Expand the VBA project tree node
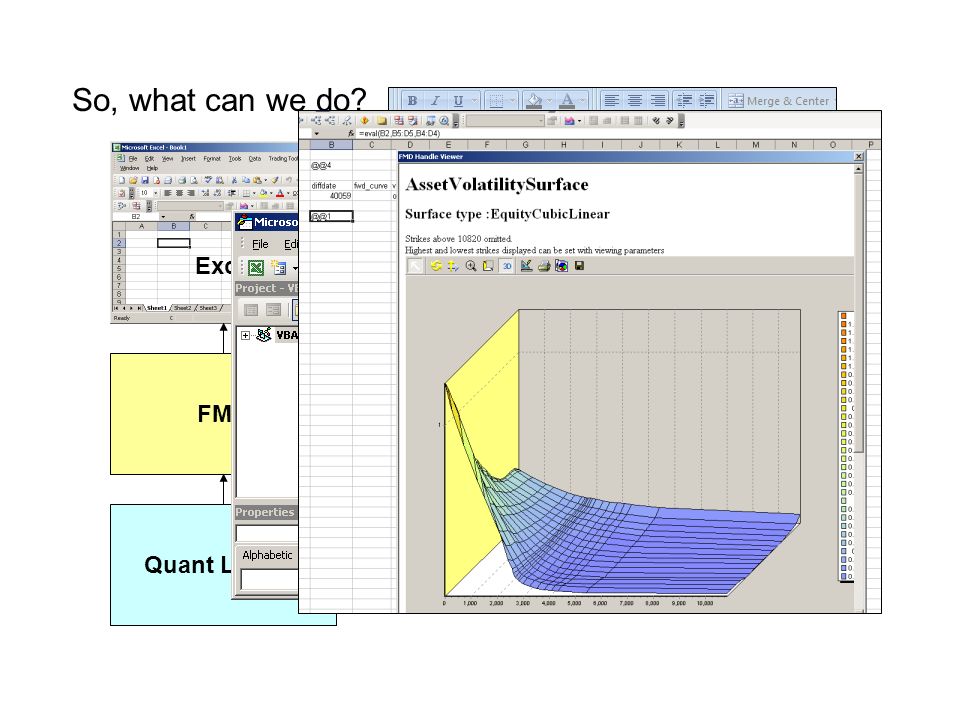 245,336
